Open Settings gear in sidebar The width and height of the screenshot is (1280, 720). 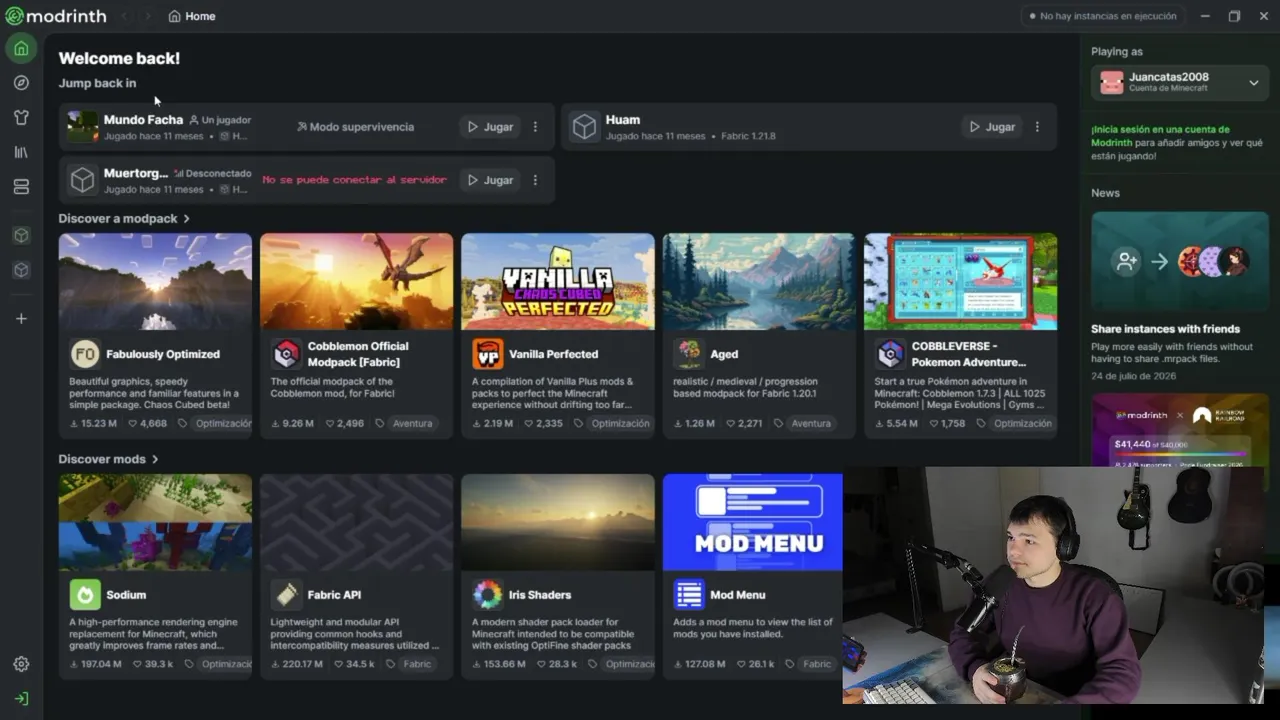pyautogui.click(x=21, y=664)
